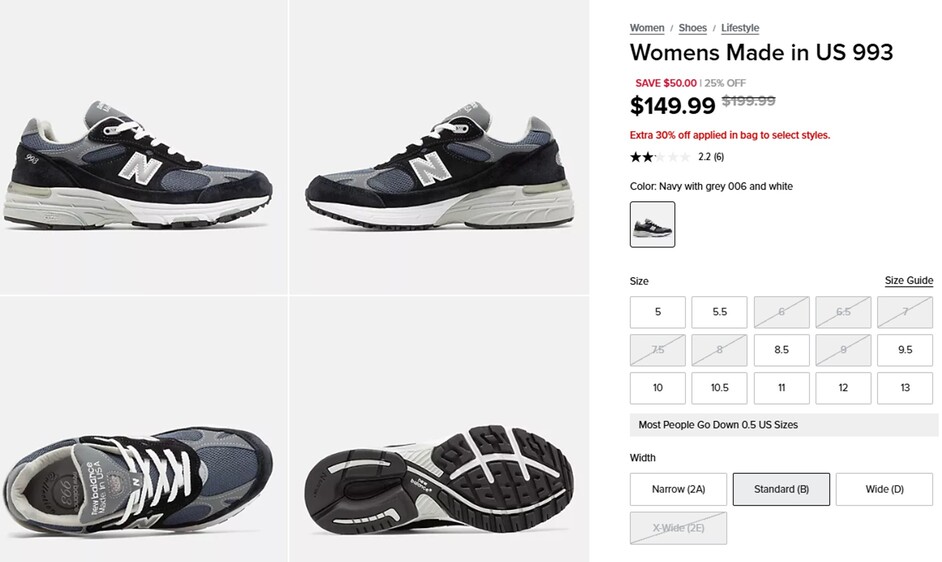Screen dimensions: 942x562
Task: Open the shoe outsole bottom-view image
Action: click(x=439, y=429)
